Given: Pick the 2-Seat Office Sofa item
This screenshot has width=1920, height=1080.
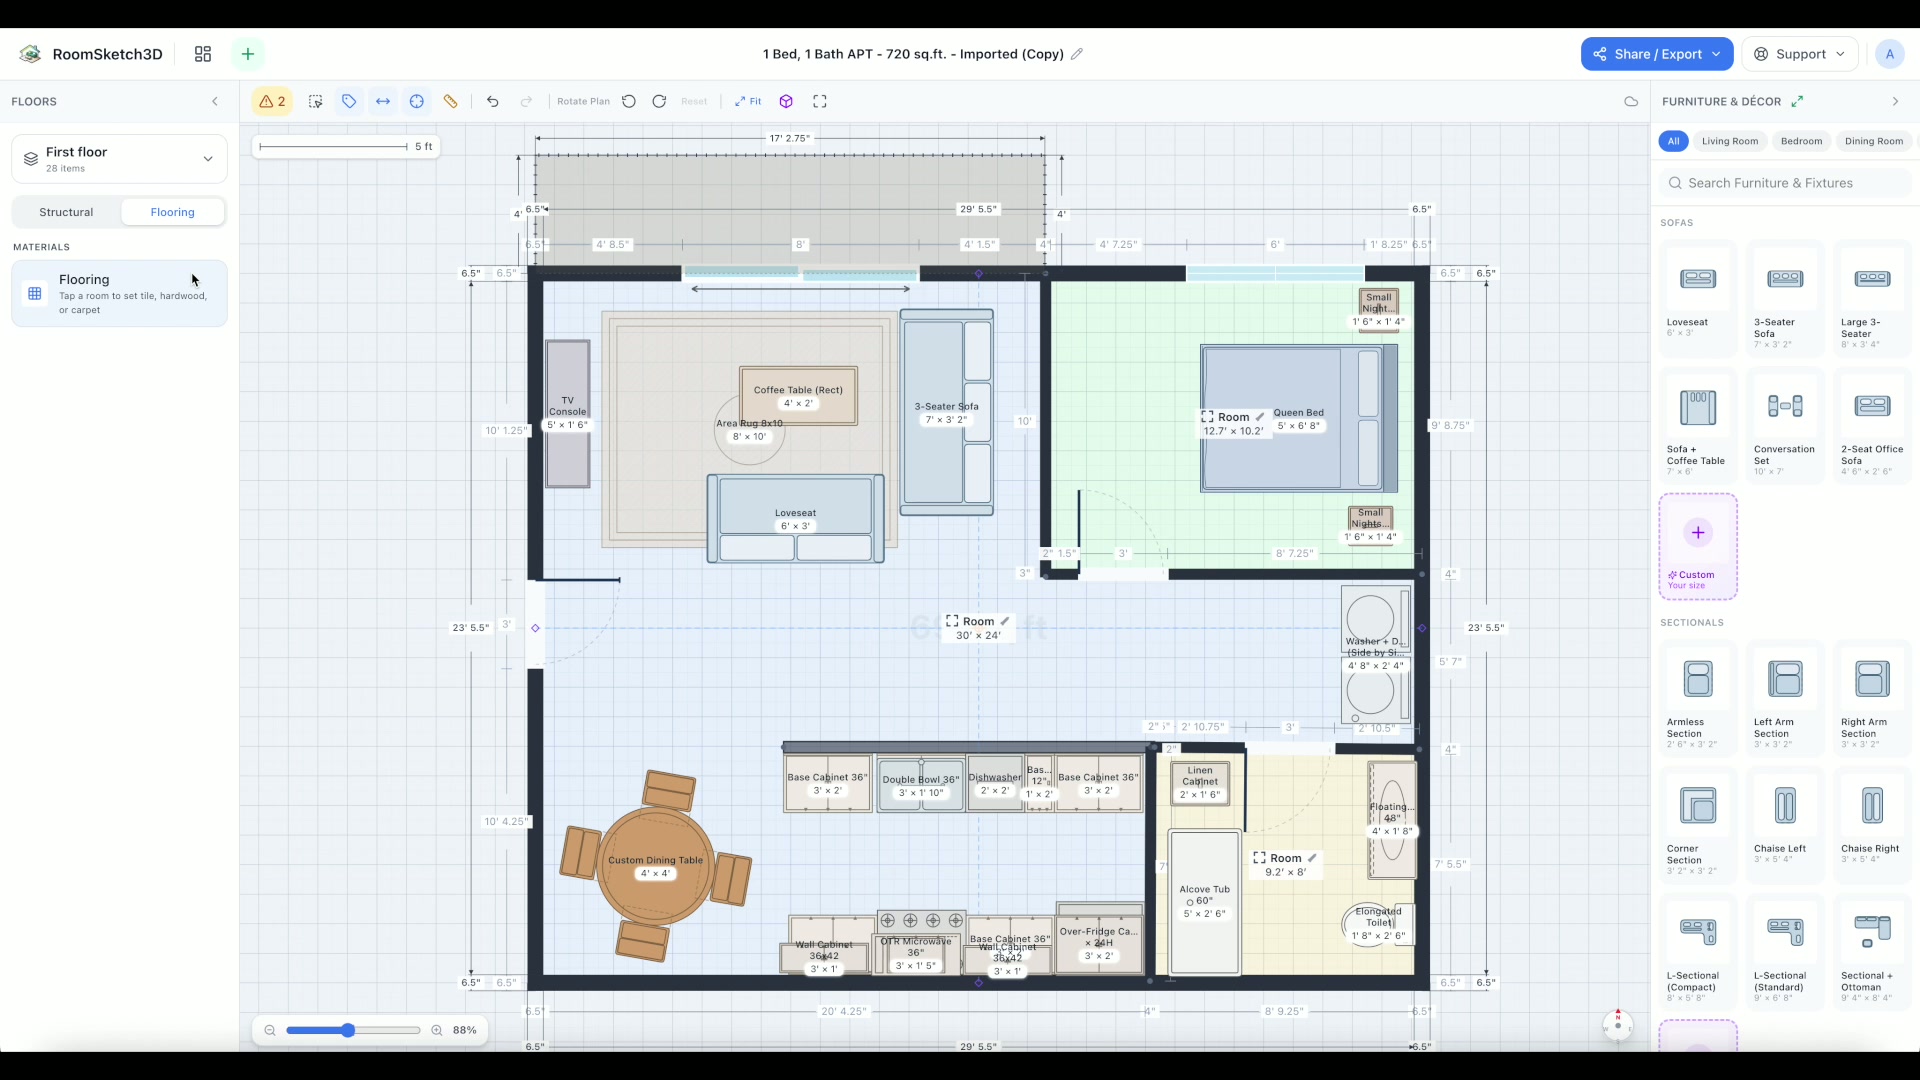Looking at the screenshot, I should (x=1872, y=425).
